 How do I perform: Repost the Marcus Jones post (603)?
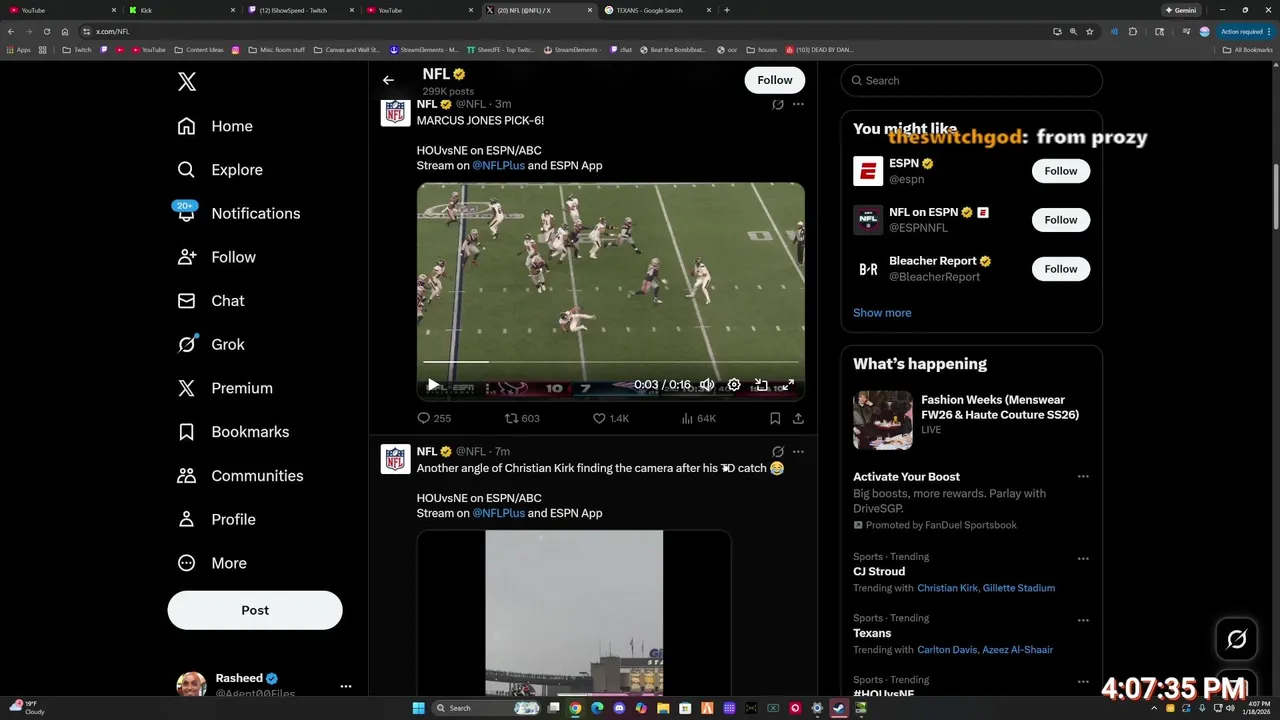[x=522, y=418]
